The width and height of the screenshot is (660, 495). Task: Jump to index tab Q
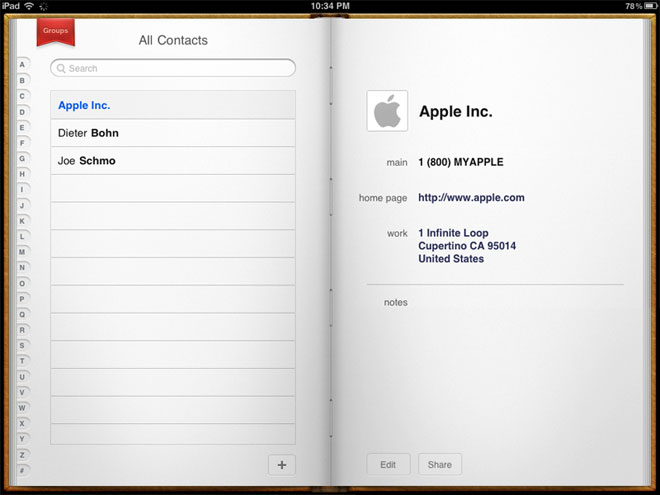click(22, 314)
